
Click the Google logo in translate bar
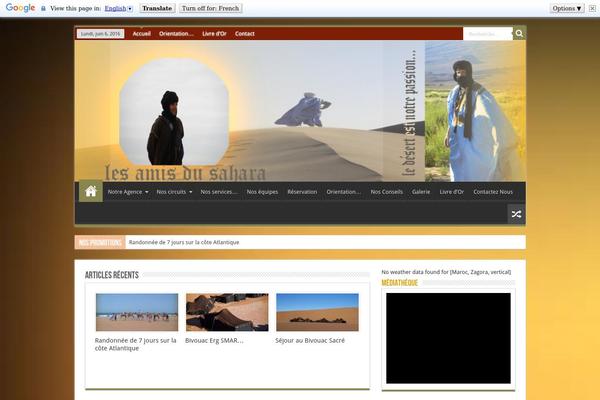click(x=20, y=8)
